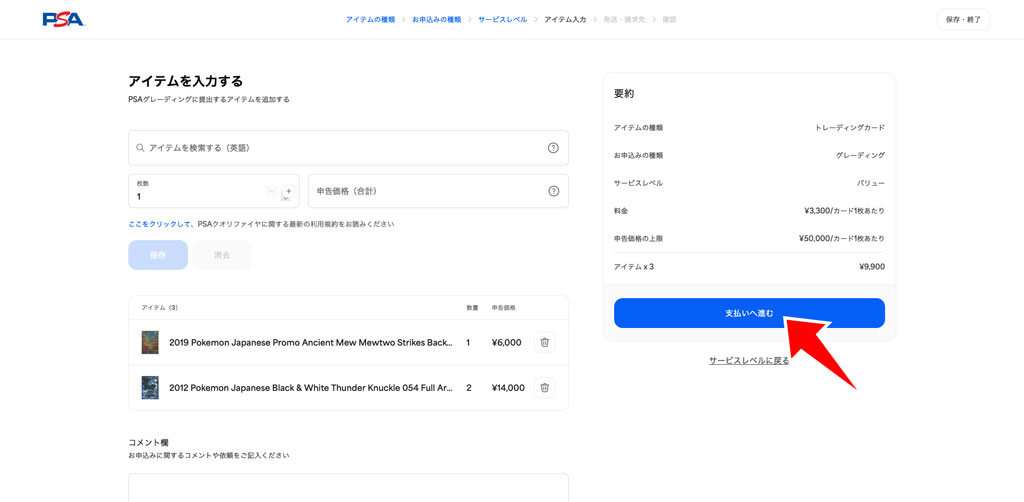
Task: Click トレーディングカード summary value
Action: [x=850, y=128]
